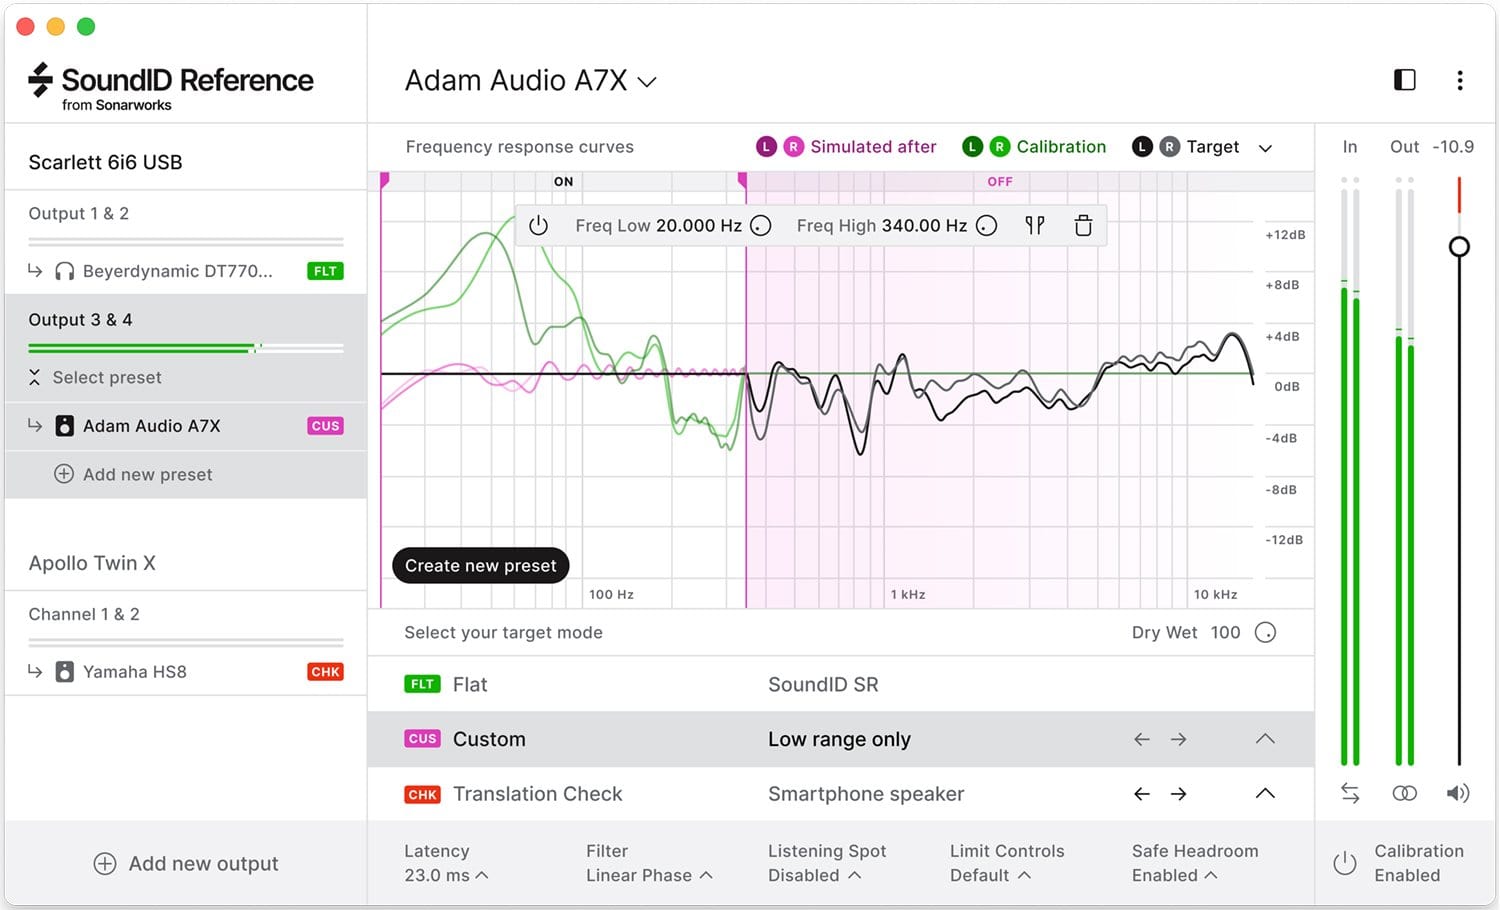Click the Select preset collapse icon
This screenshot has width=1500, height=910.
[x=34, y=377]
